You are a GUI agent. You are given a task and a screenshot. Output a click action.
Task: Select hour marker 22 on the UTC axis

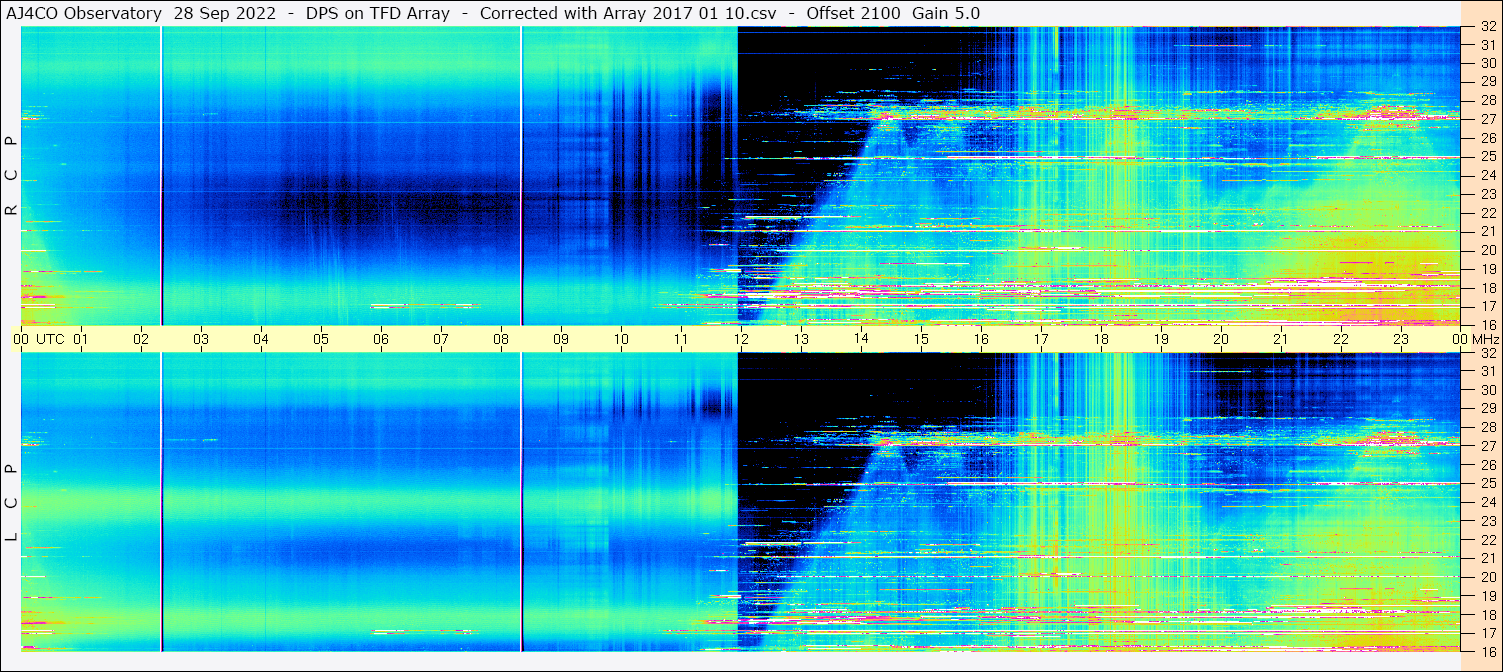(1341, 339)
